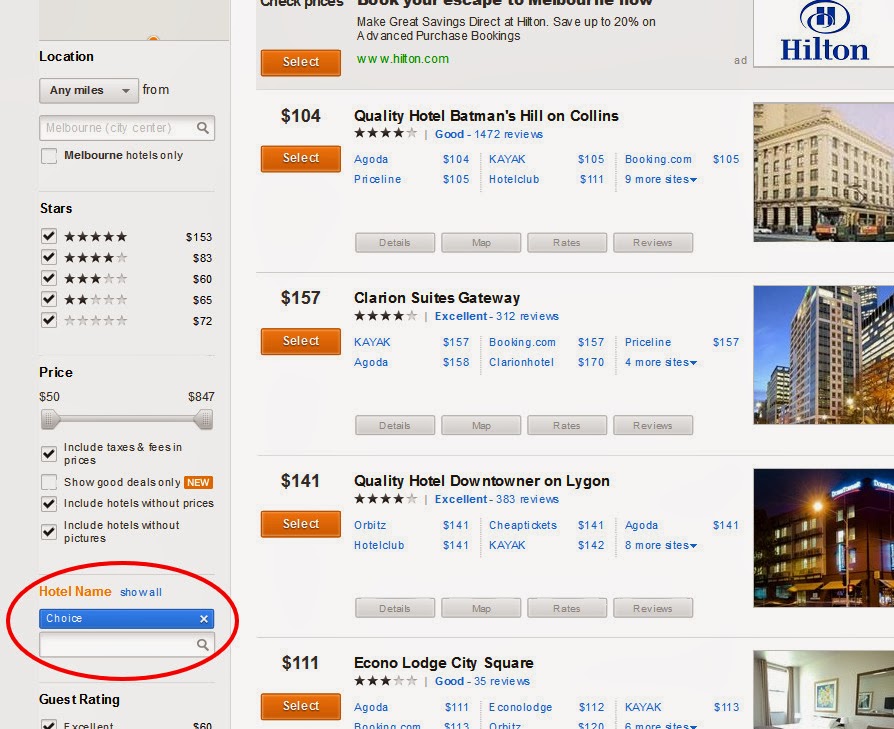Open Map tab for Quality Hotel Batman's Hill
894x729 pixels.
[x=481, y=242]
